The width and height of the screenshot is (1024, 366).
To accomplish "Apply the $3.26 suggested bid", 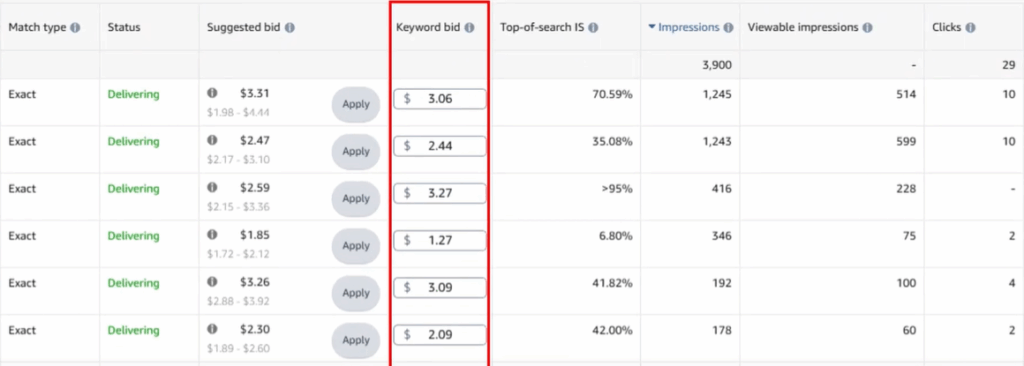I will tap(356, 293).
